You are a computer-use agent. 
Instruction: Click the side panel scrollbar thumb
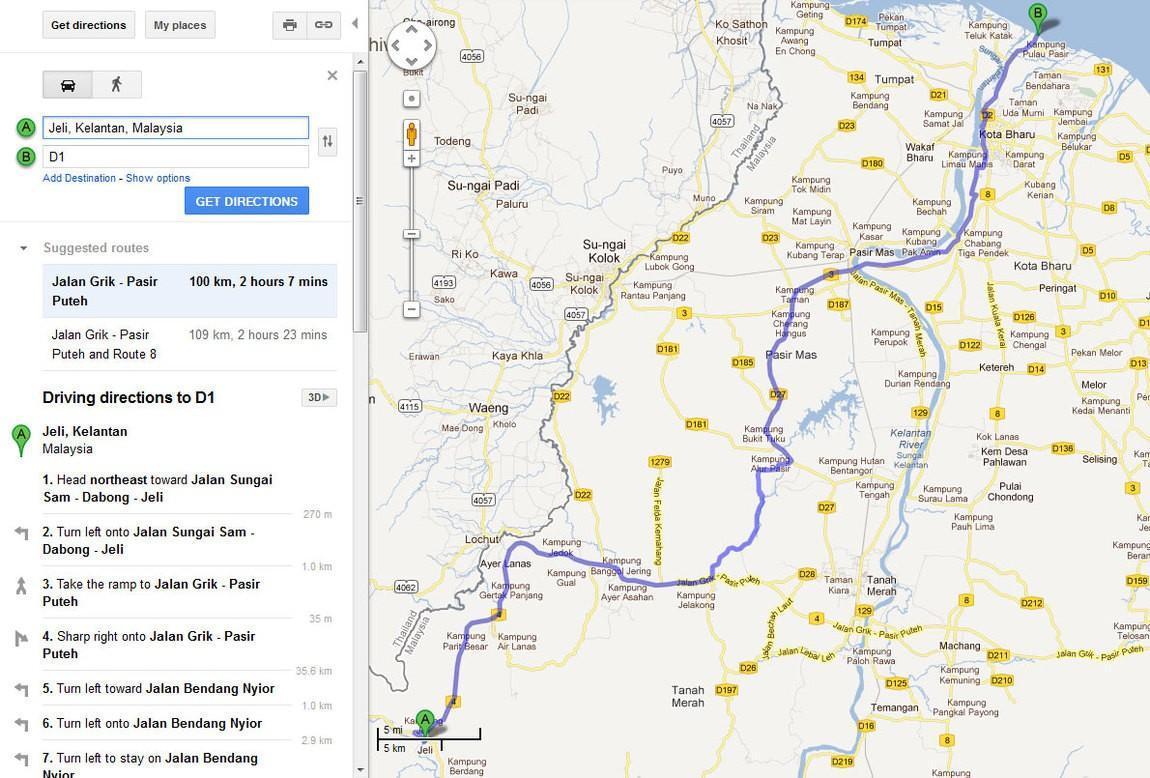(360, 202)
